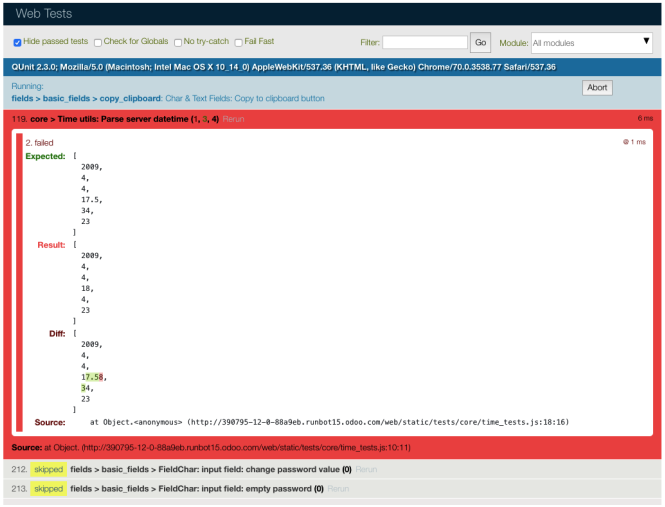Viewport: 665px width, 507px height.
Task: Click the QUnit 2.3.0 user agent bar
Action: pyautogui.click(x=283, y=67)
